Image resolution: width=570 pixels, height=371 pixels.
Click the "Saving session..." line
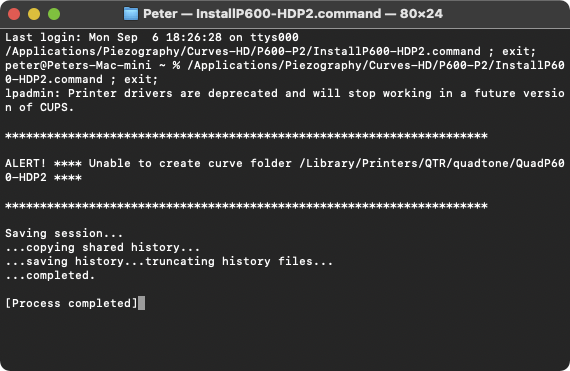coord(64,233)
